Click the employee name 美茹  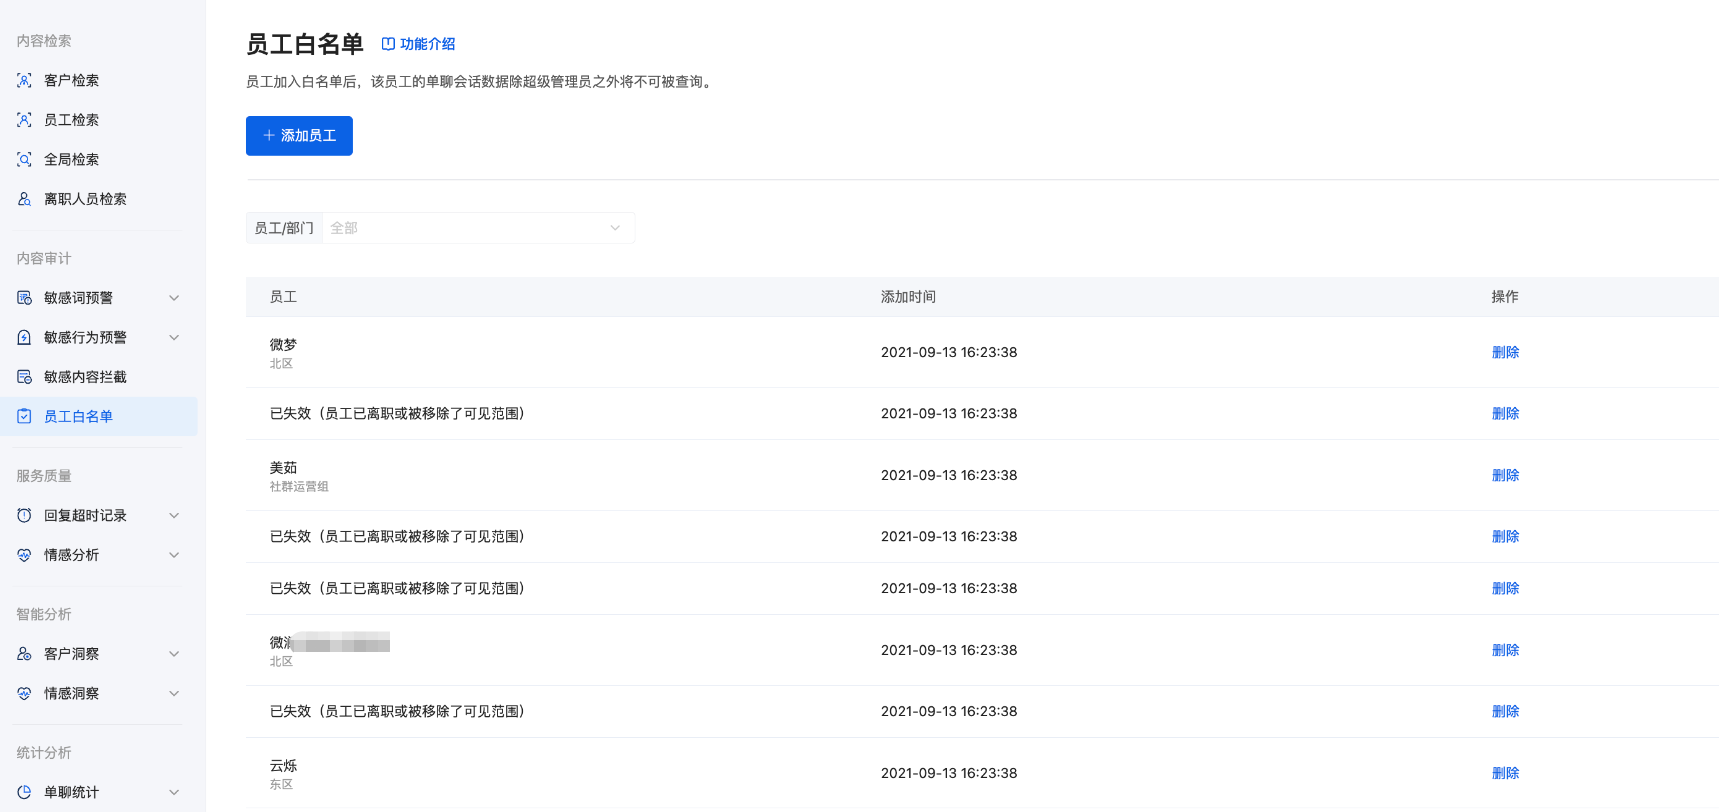click(283, 467)
